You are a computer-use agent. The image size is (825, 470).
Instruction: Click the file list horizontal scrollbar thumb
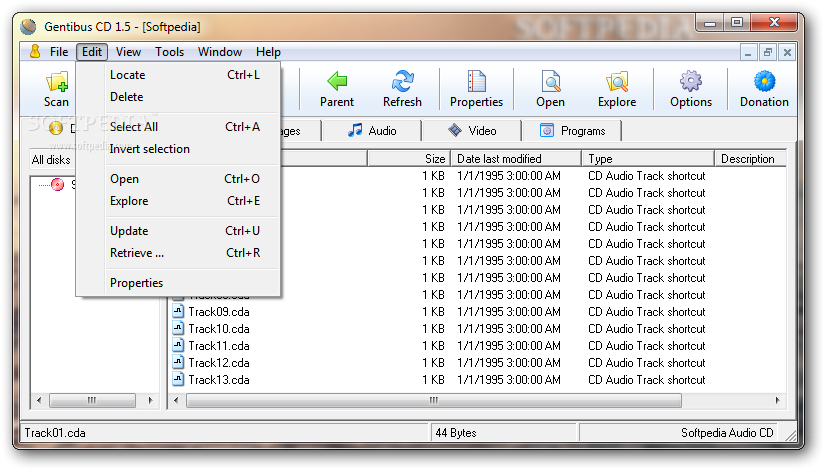[434, 400]
